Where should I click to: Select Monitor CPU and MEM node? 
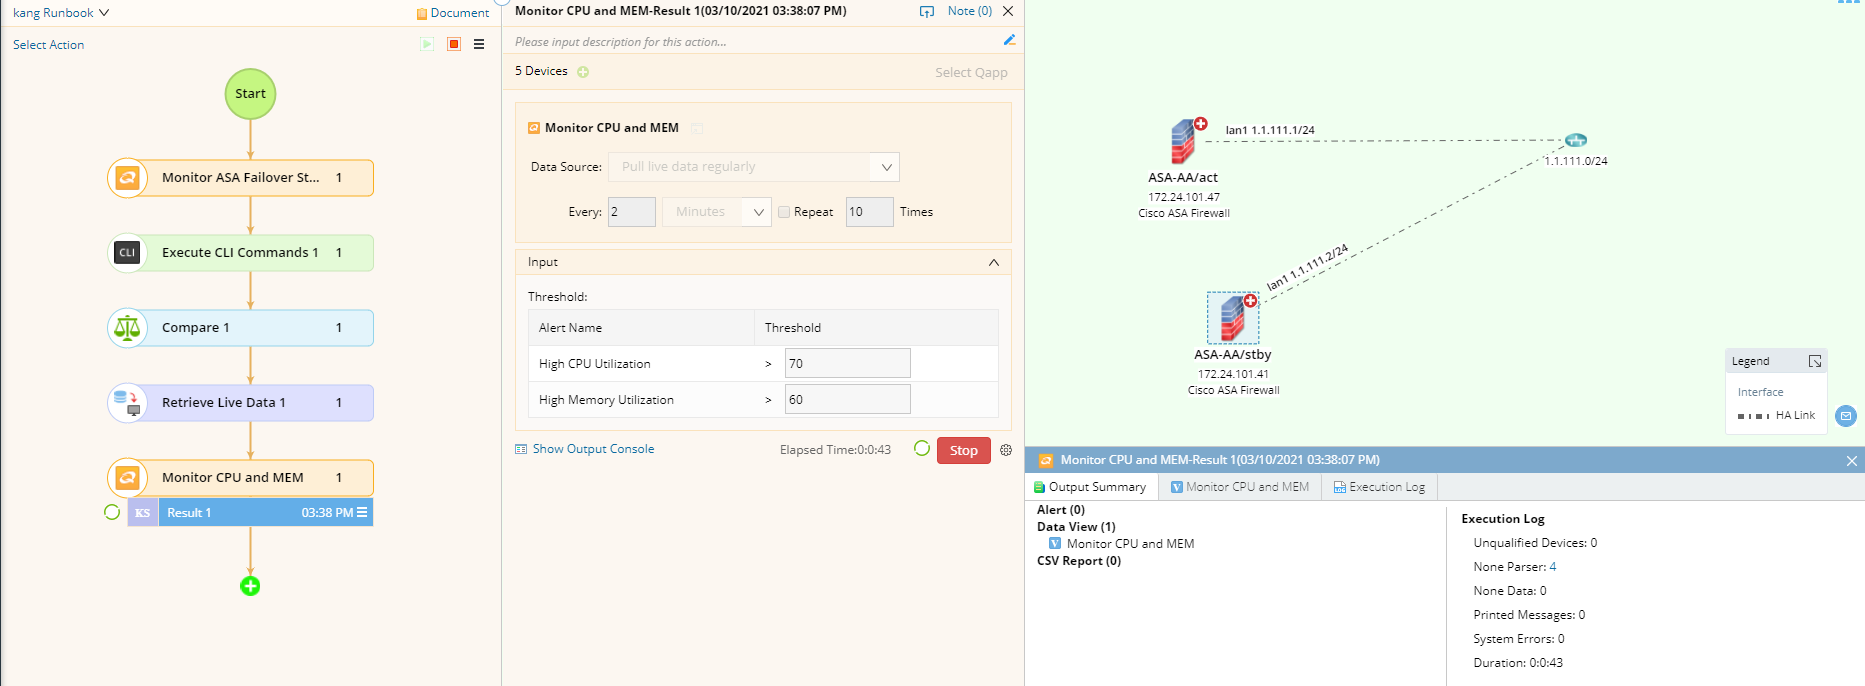coord(241,478)
